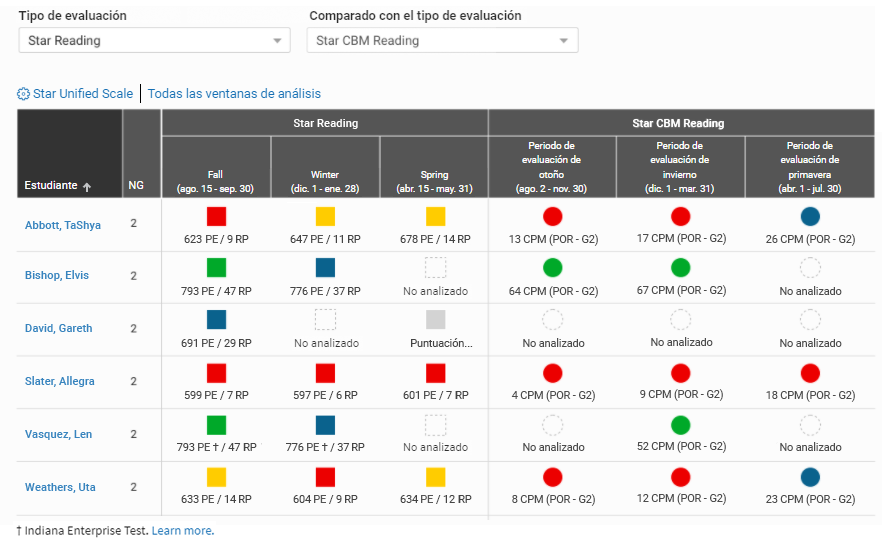Click Periodo de evaluación de otoño header

click(x=552, y=167)
